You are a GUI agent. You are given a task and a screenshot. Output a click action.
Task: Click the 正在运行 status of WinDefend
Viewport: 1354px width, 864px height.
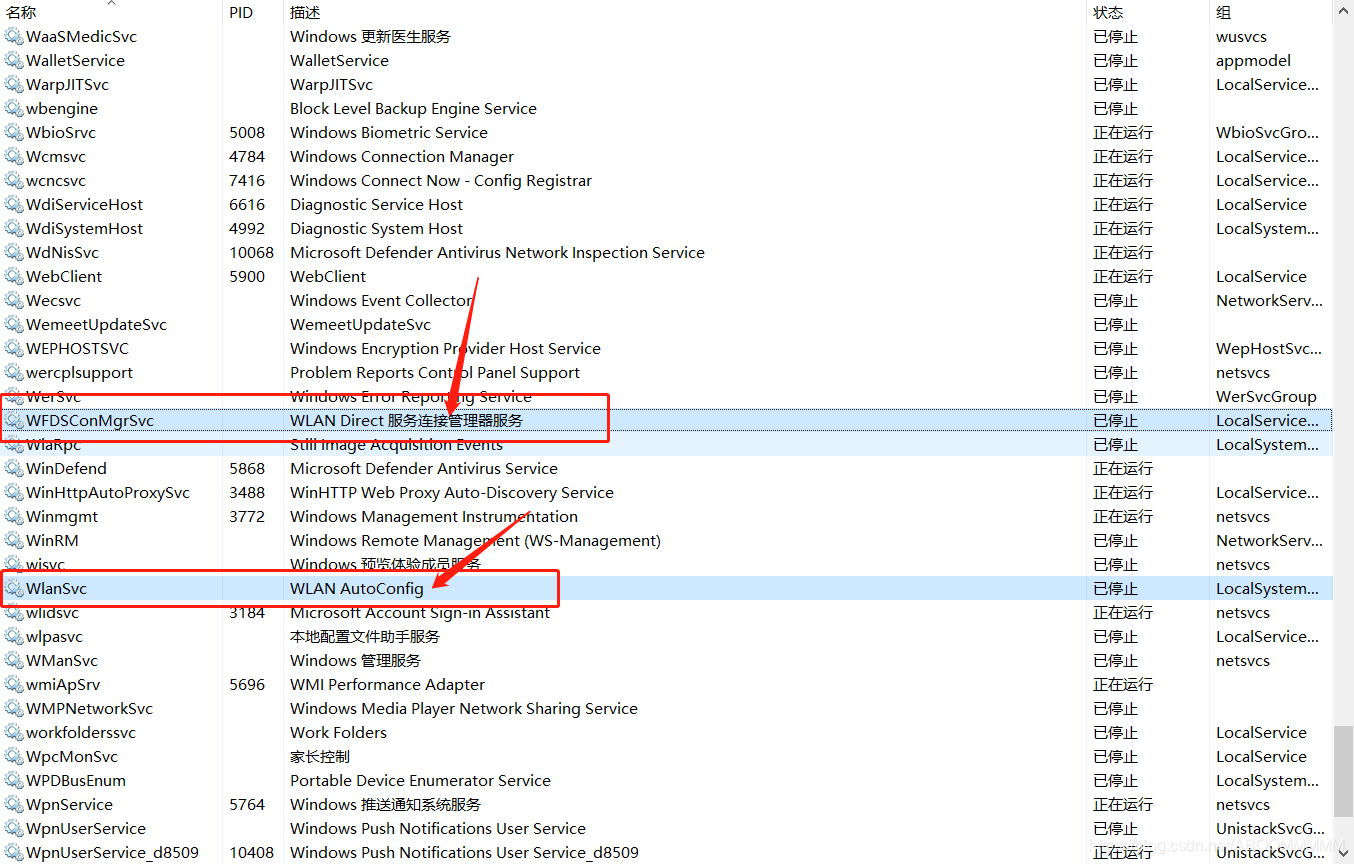(x=1123, y=468)
